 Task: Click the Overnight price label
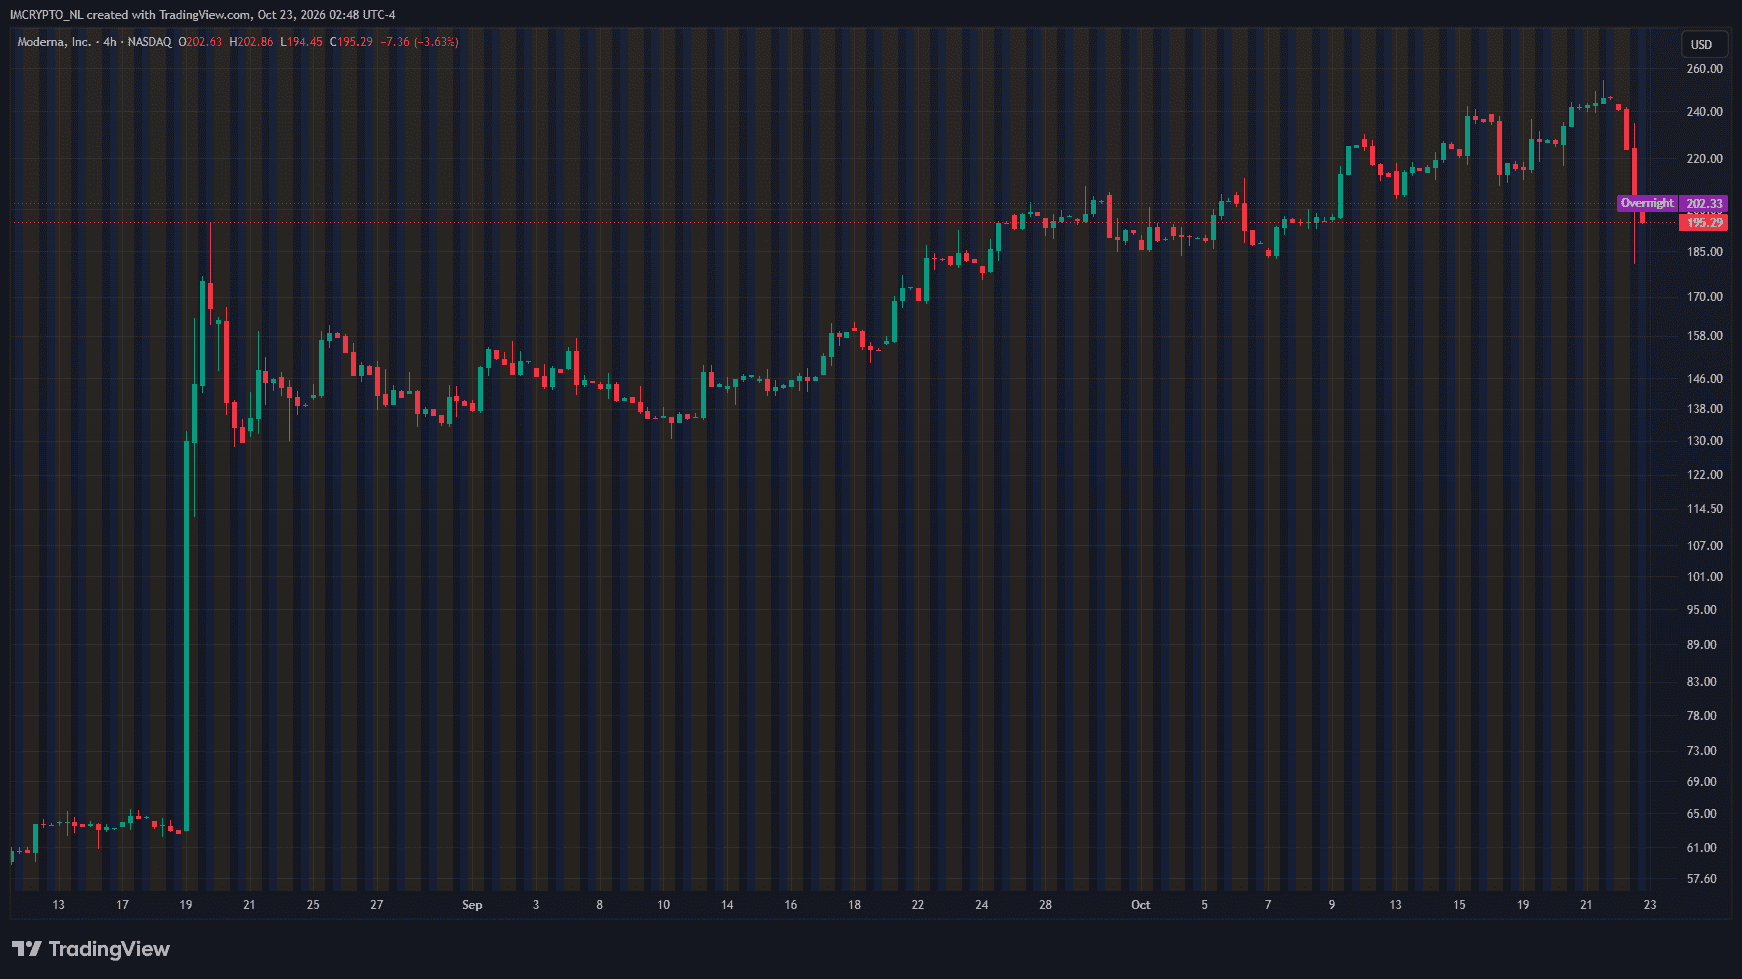point(1647,203)
